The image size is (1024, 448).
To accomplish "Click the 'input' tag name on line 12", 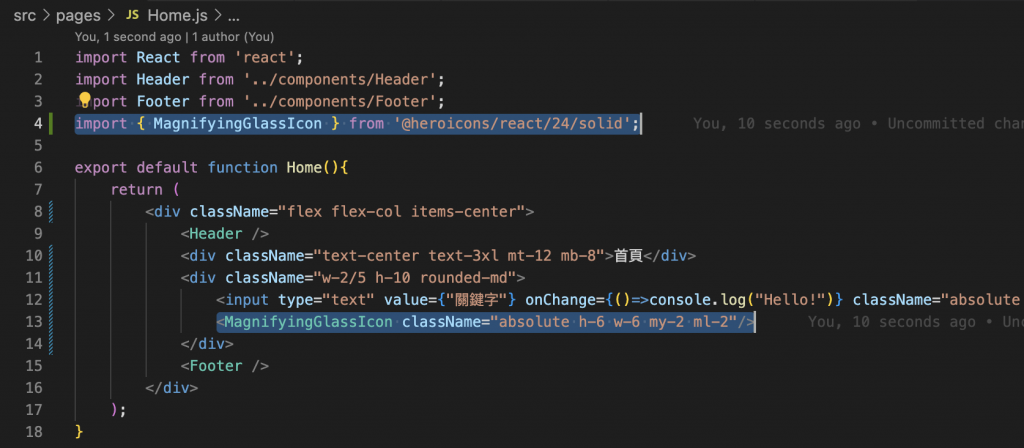I will [x=247, y=299].
